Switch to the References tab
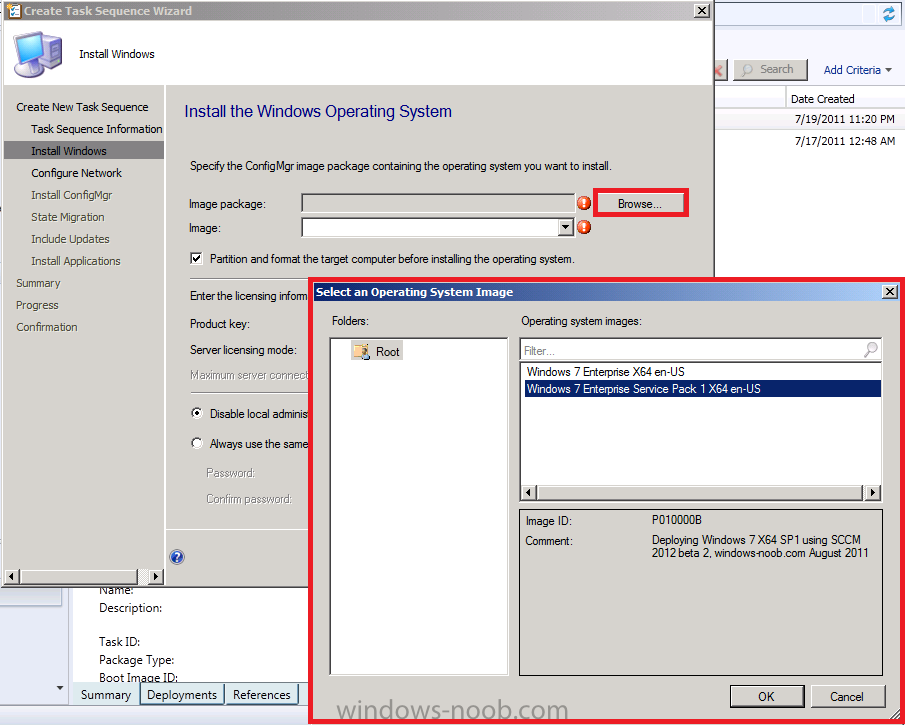 tap(261, 694)
